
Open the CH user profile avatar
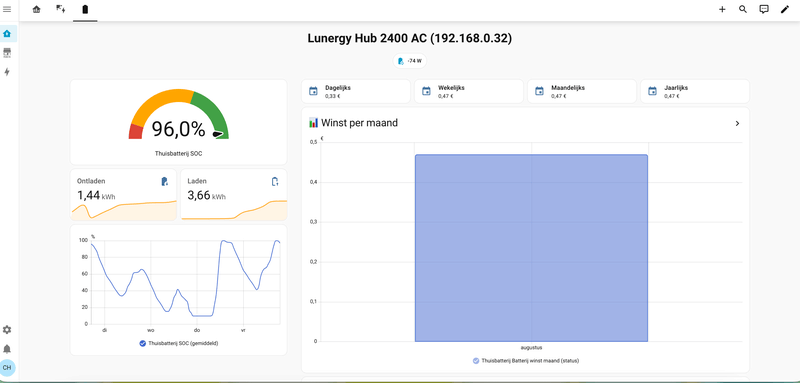7,367
